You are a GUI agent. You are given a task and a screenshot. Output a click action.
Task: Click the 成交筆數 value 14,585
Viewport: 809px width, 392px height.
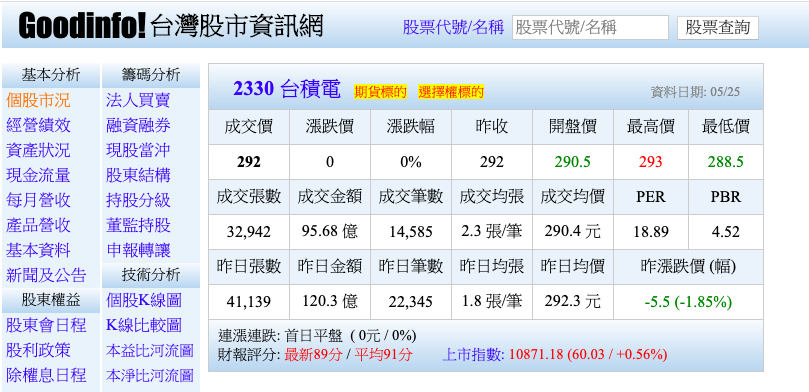click(x=411, y=232)
